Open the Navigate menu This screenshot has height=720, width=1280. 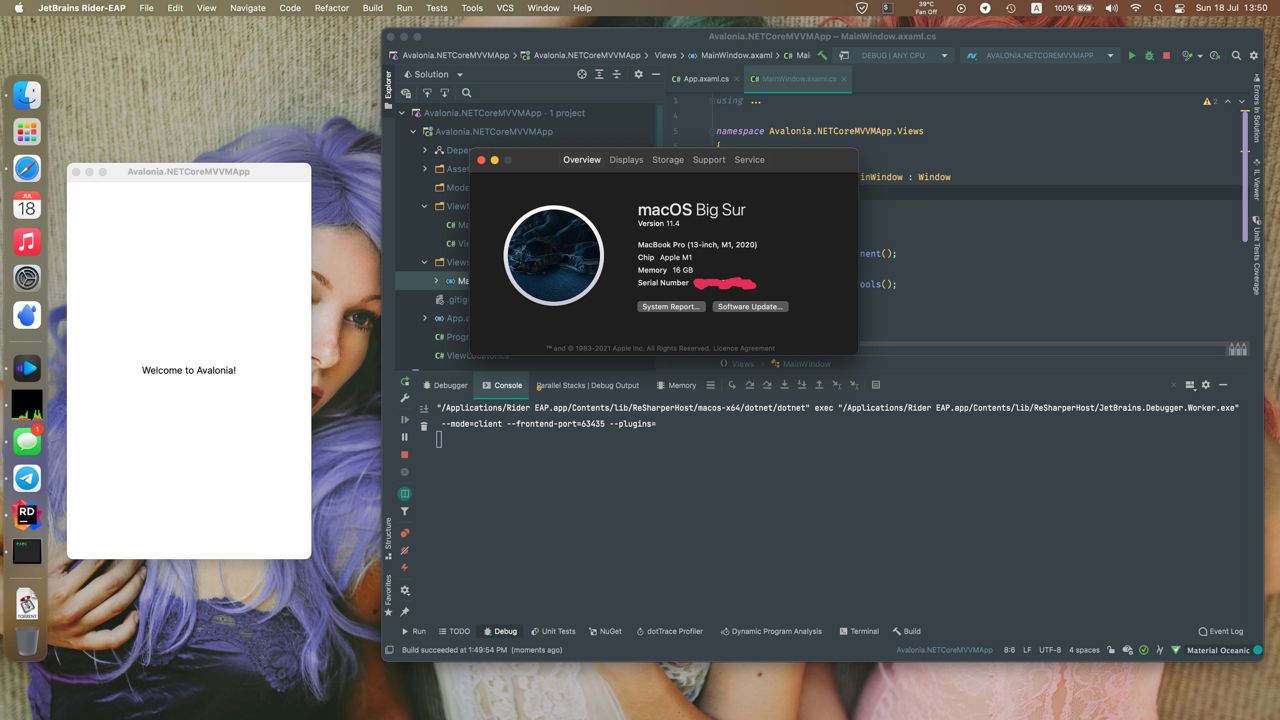point(248,8)
